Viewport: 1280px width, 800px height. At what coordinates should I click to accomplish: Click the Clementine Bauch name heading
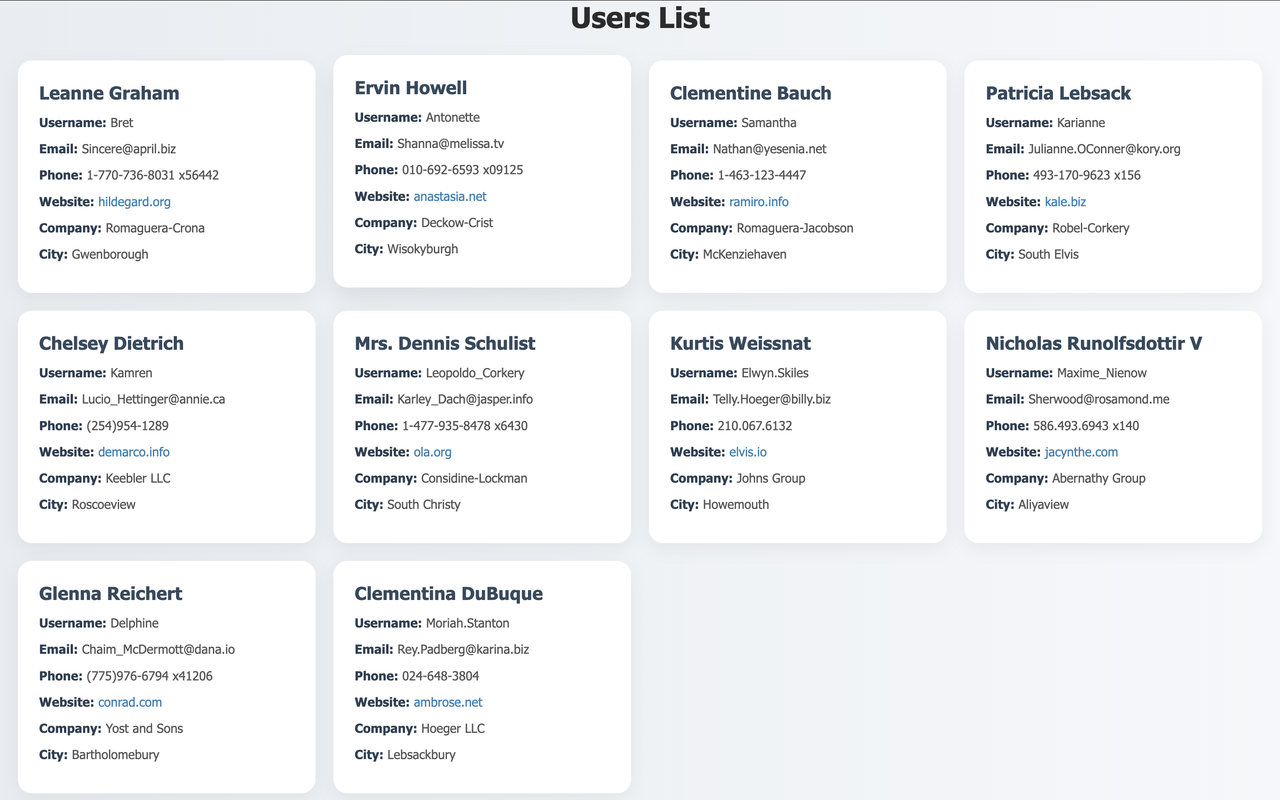coord(751,93)
